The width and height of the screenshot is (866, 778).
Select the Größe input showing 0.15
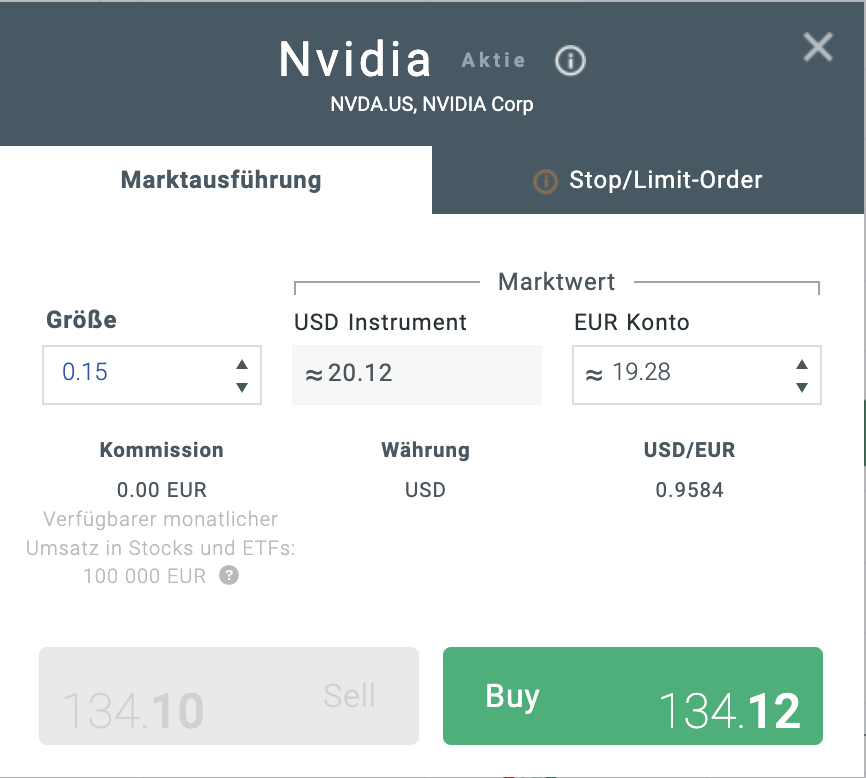tap(130, 374)
